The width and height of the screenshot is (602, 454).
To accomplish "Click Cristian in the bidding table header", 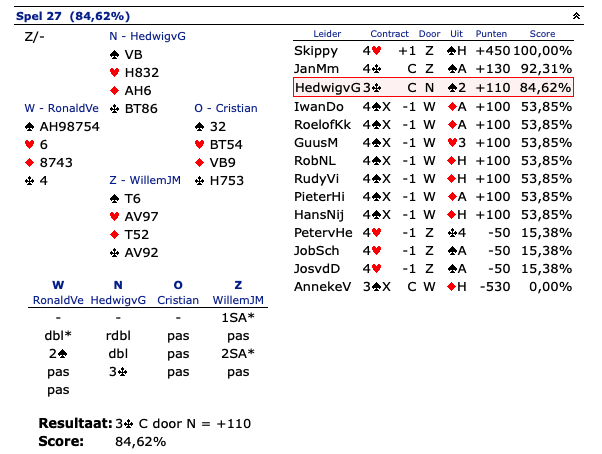I will pos(178,300).
